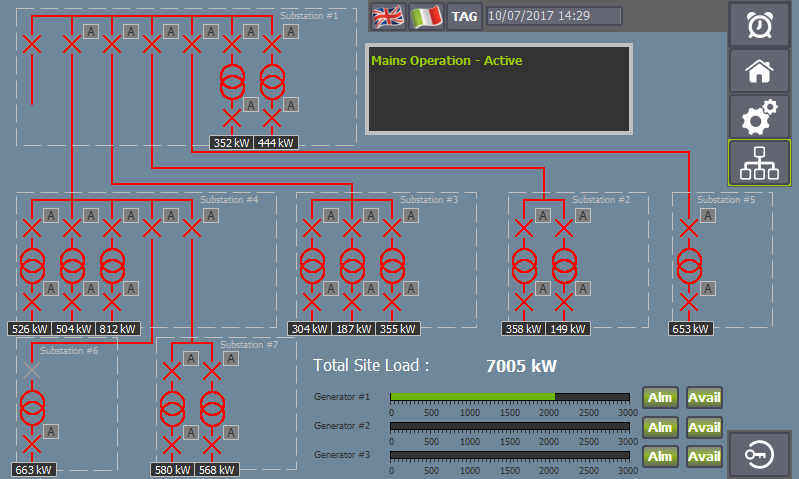Click the 812 kW reading
799x479 pixels.
coord(118,329)
